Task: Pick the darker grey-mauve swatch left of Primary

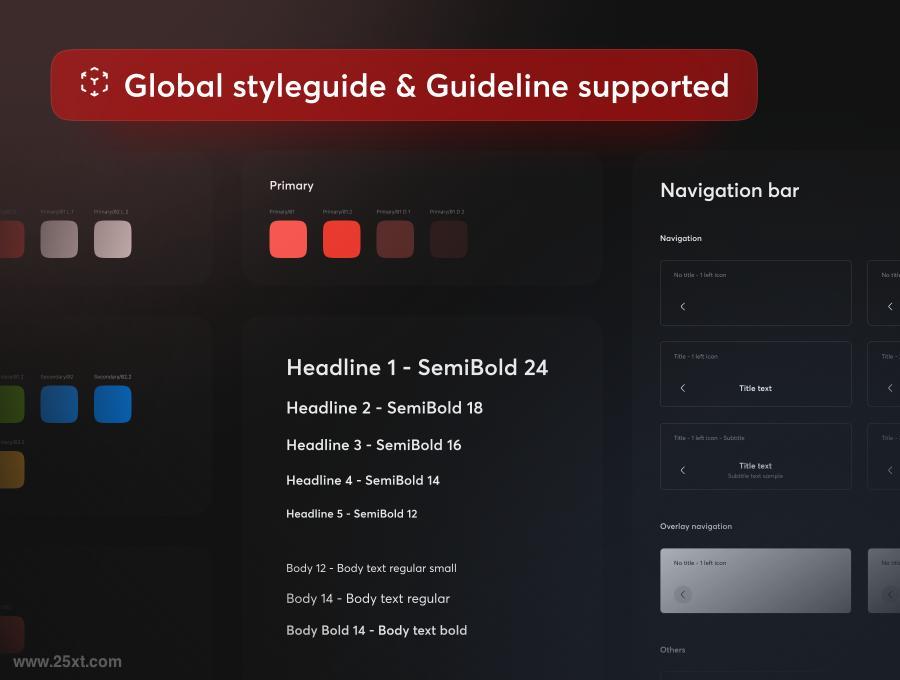Action: coord(59,239)
